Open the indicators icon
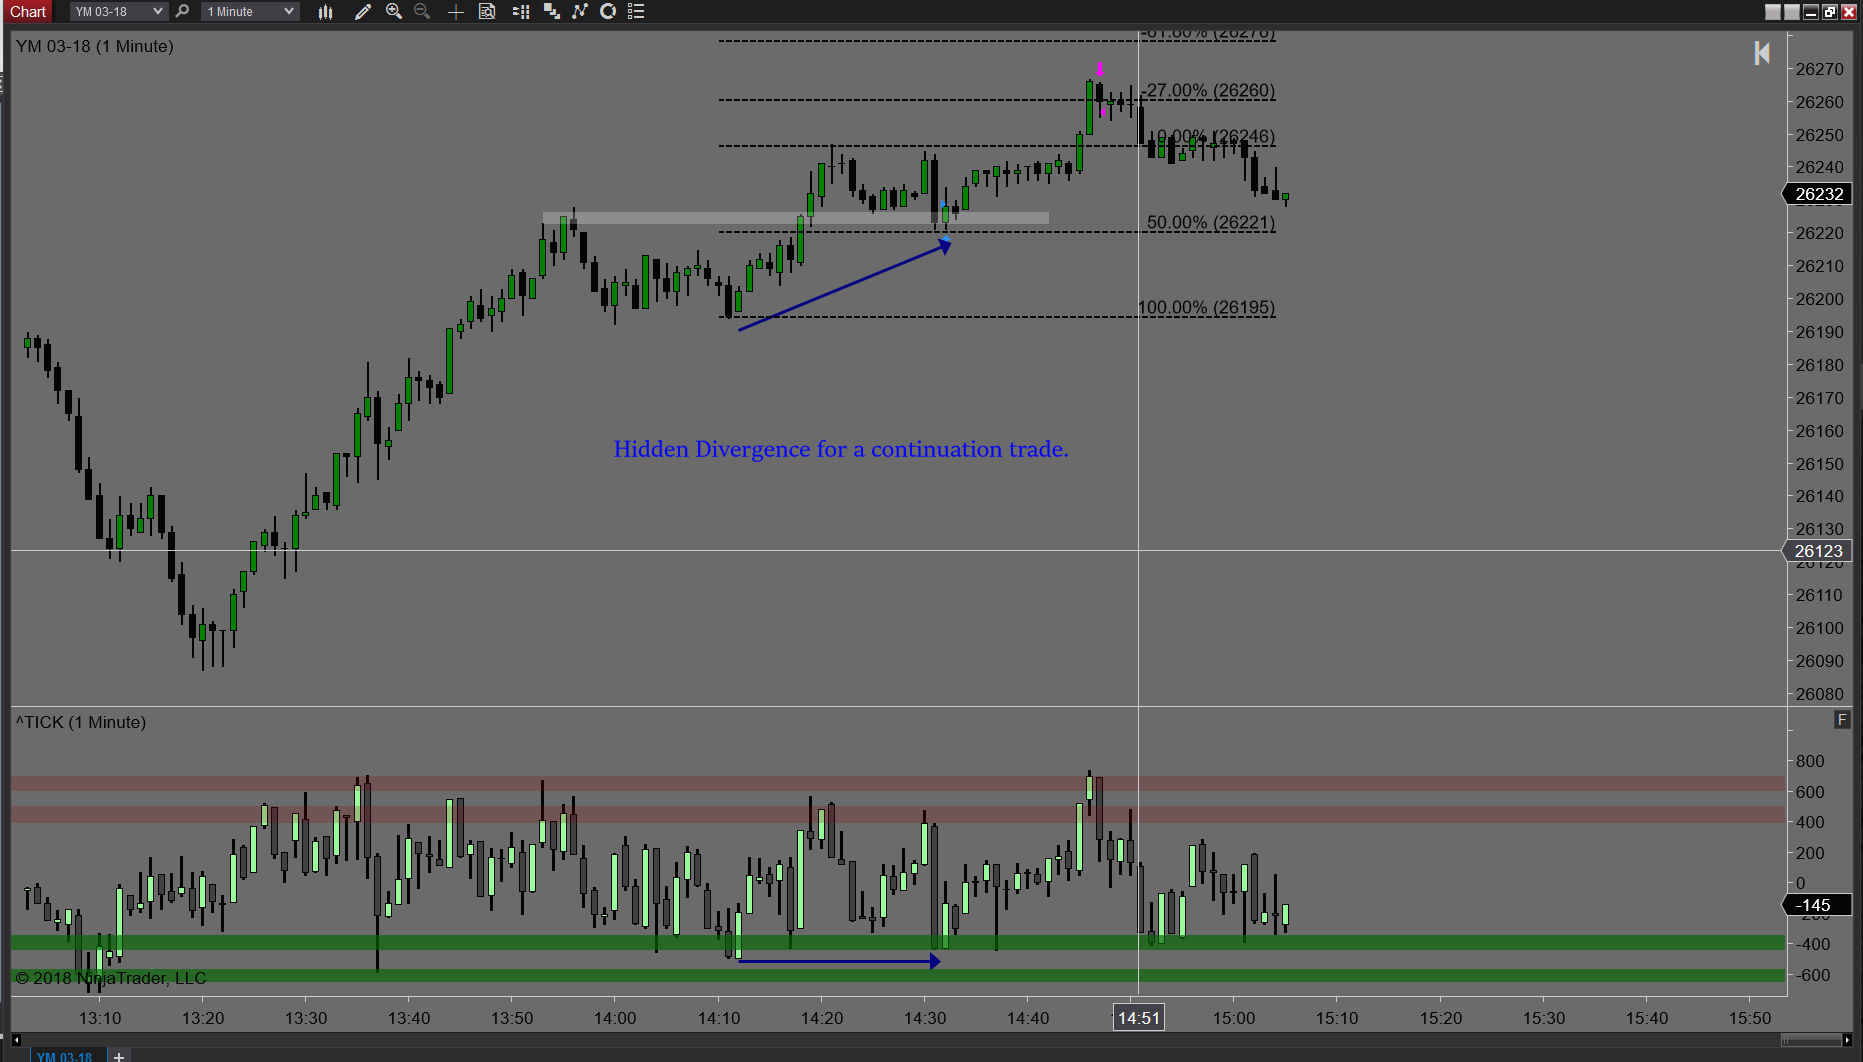The width and height of the screenshot is (1863, 1062). [579, 11]
